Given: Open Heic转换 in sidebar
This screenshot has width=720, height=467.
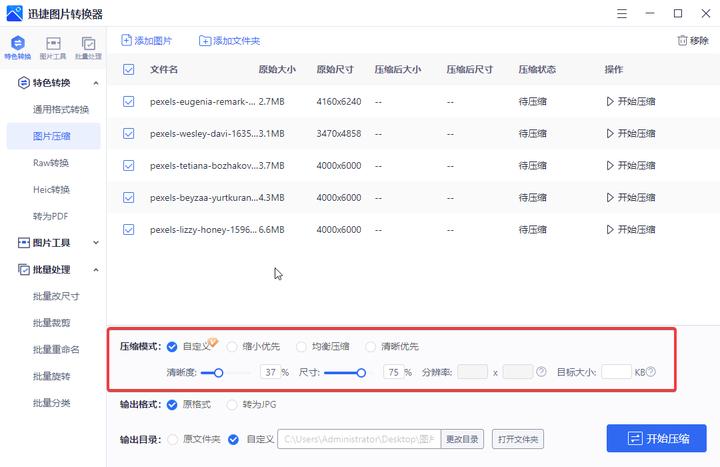Looking at the screenshot, I should click(x=51, y=189).
